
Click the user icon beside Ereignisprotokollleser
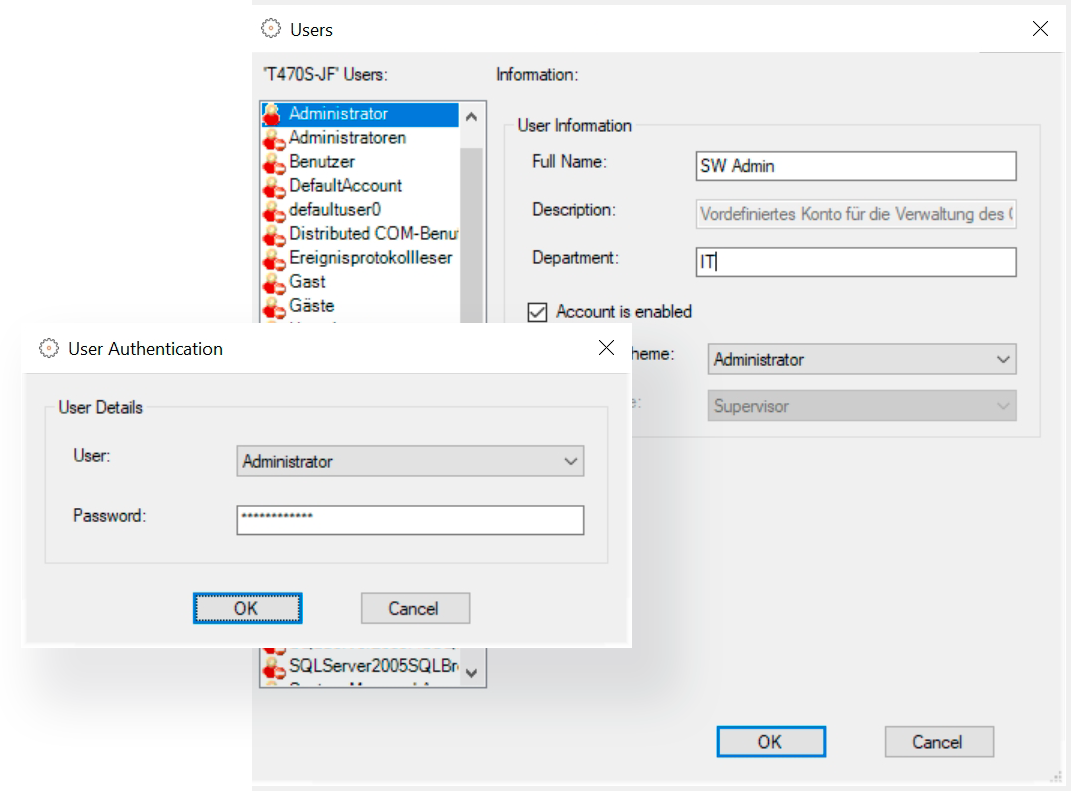point(276,258)
